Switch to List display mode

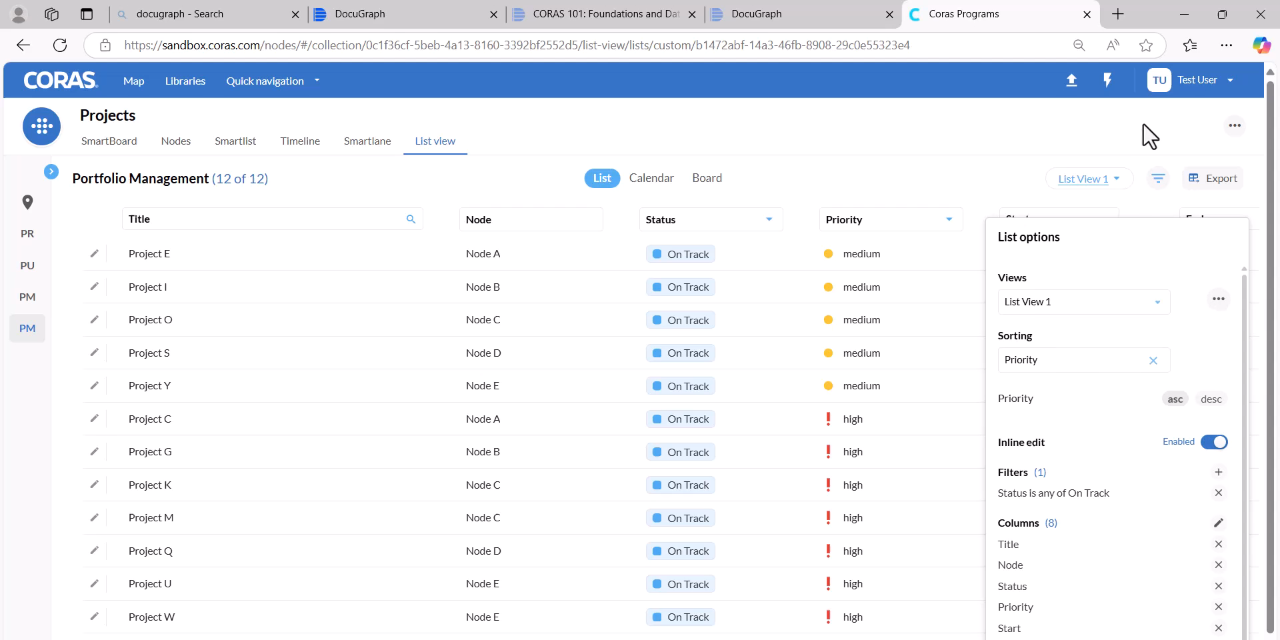point(602,178)
